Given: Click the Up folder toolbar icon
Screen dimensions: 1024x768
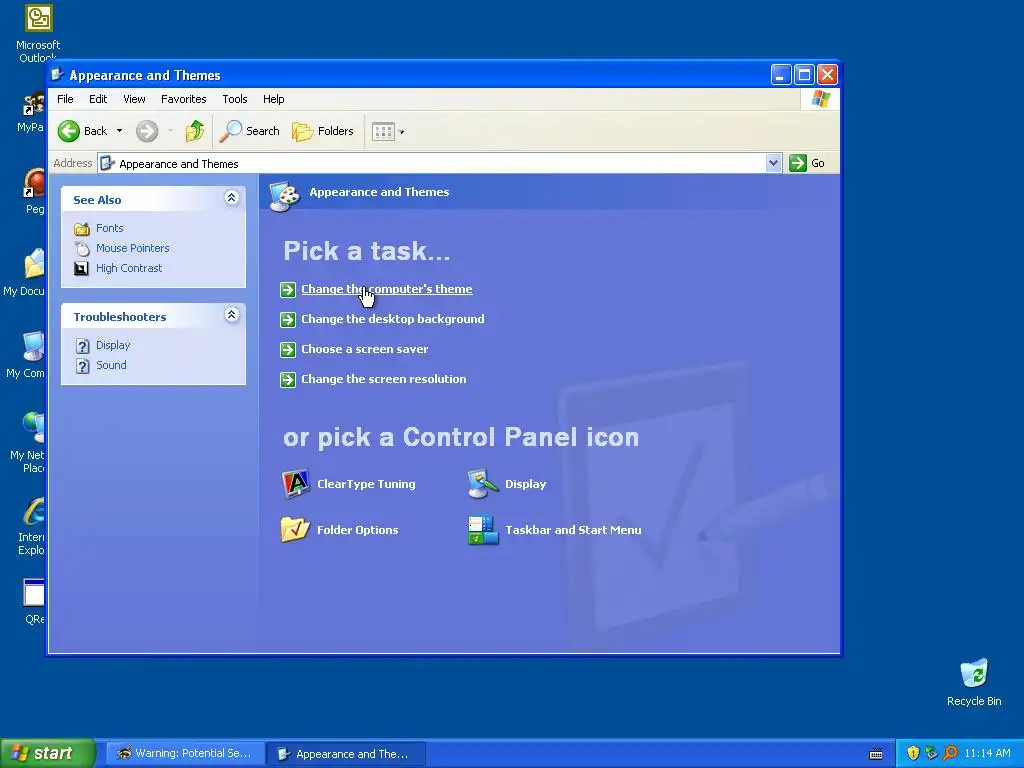Looking at the screenshot, I should (195, 131).
